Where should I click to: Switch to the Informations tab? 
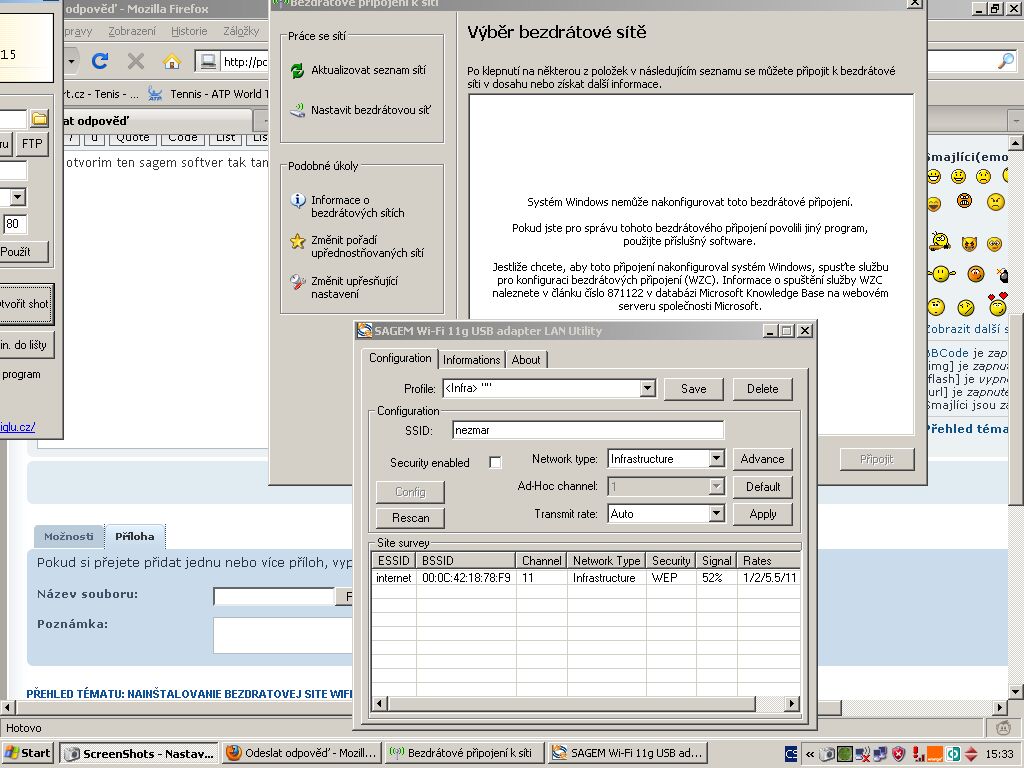[471, 360]
